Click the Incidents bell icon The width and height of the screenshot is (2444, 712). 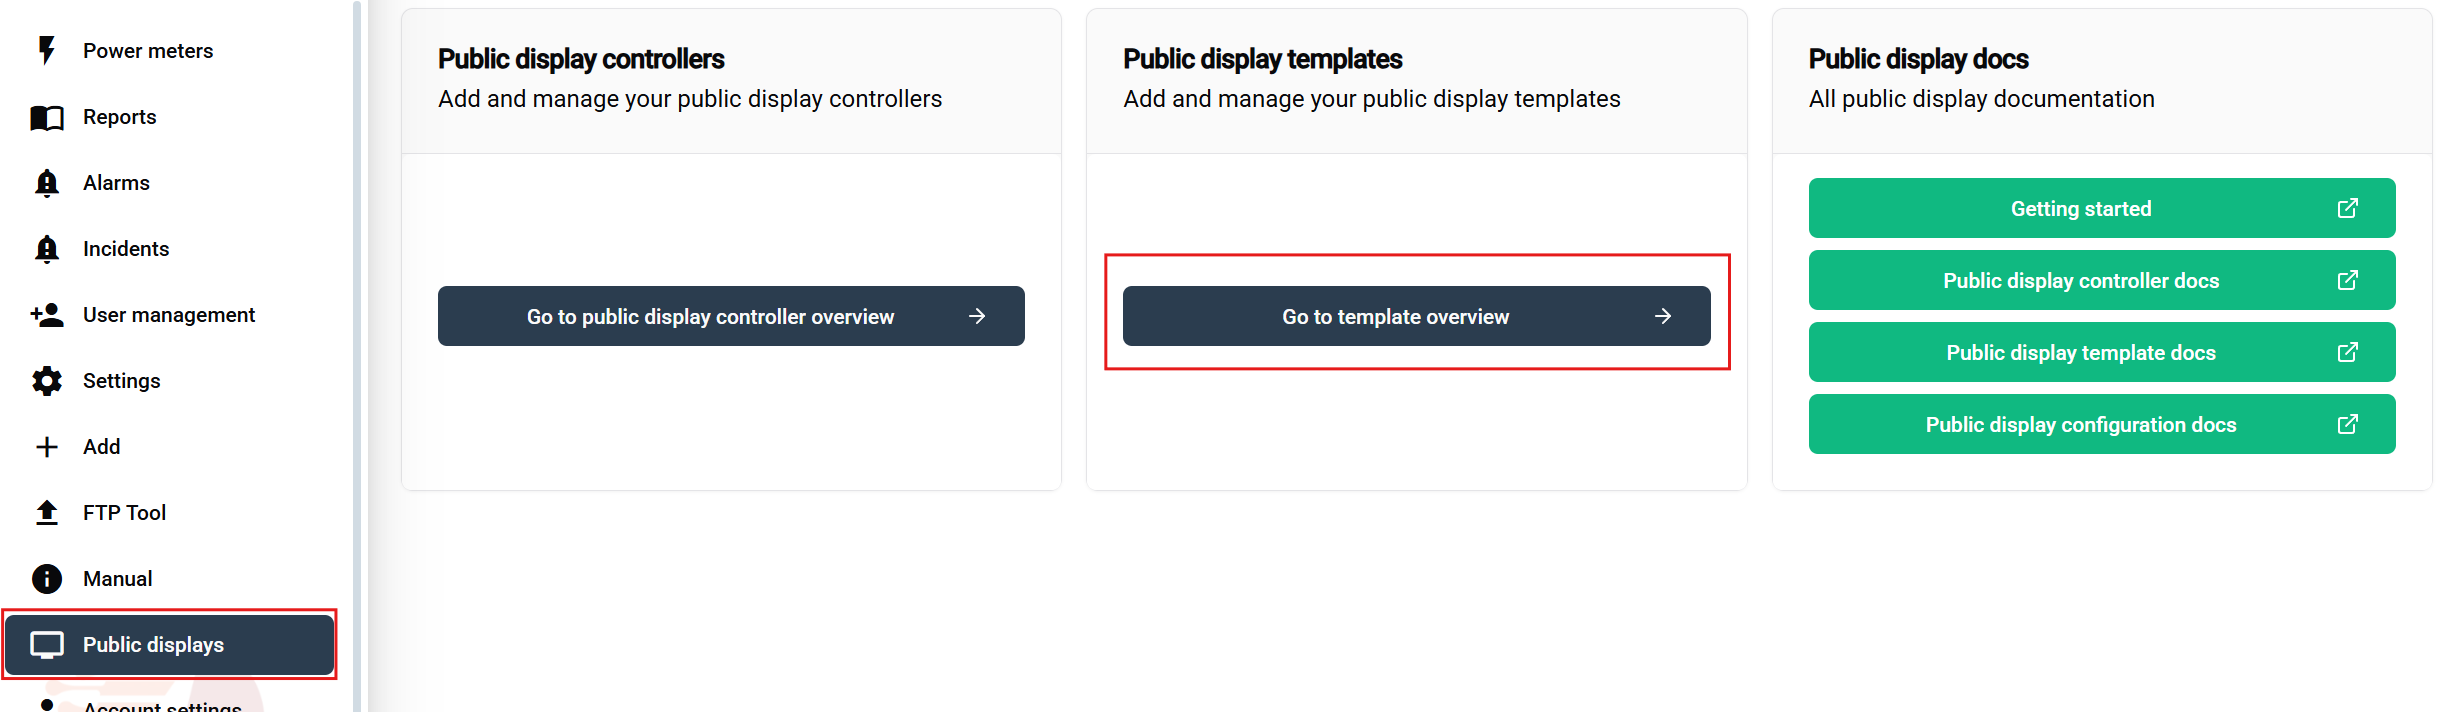[x=46, y=249]
